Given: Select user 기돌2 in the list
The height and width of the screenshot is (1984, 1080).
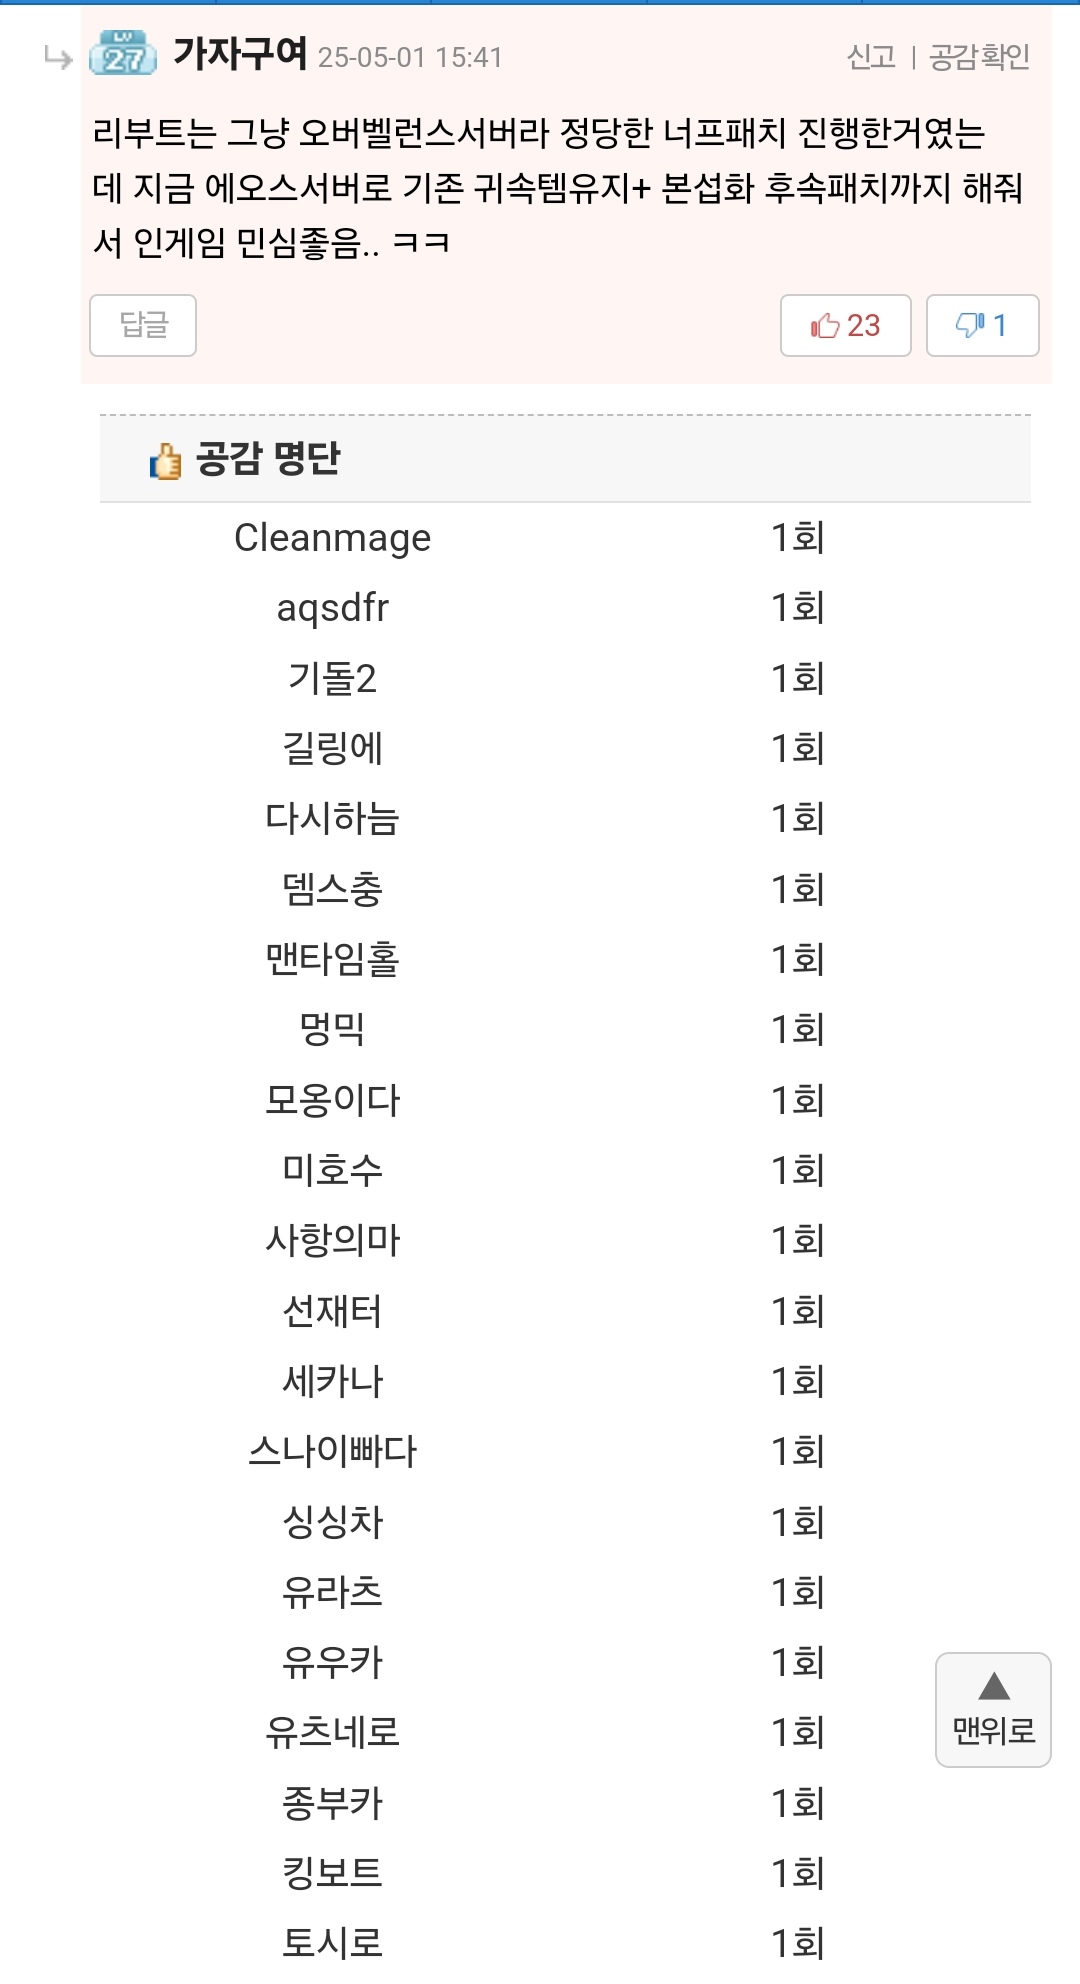Looking at the screenshot, I should [333, 678].
